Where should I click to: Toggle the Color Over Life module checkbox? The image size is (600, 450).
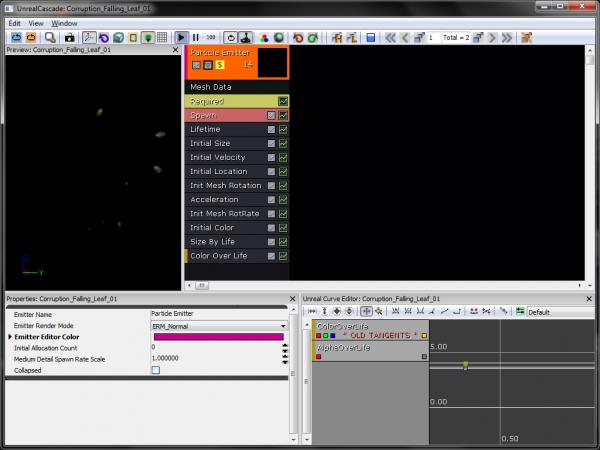(271, 256)
